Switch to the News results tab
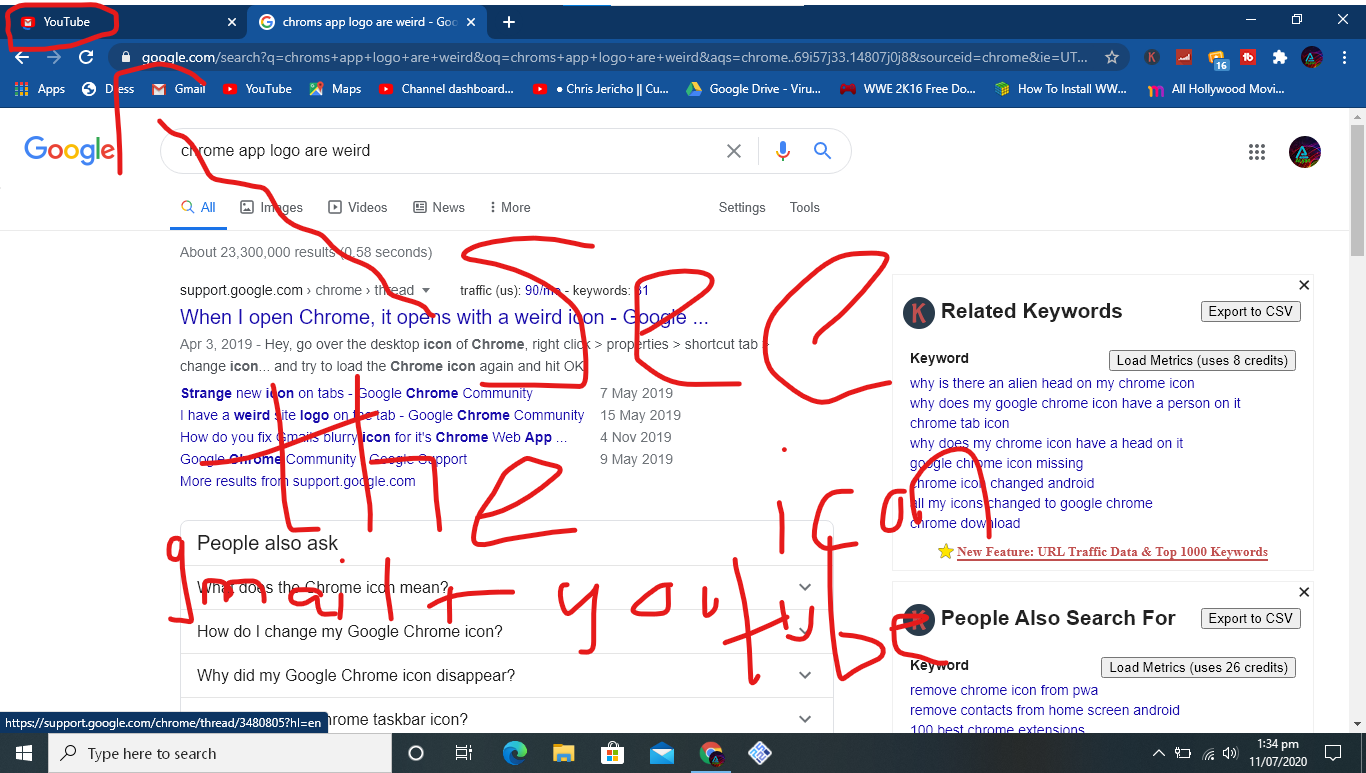The image size is (1366, 773). 439,207
